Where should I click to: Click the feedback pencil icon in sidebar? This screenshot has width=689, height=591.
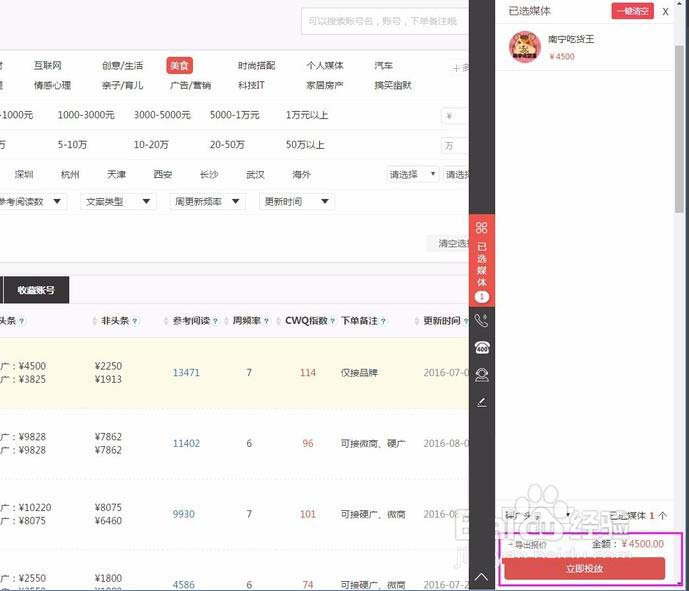tap(482, 402)
